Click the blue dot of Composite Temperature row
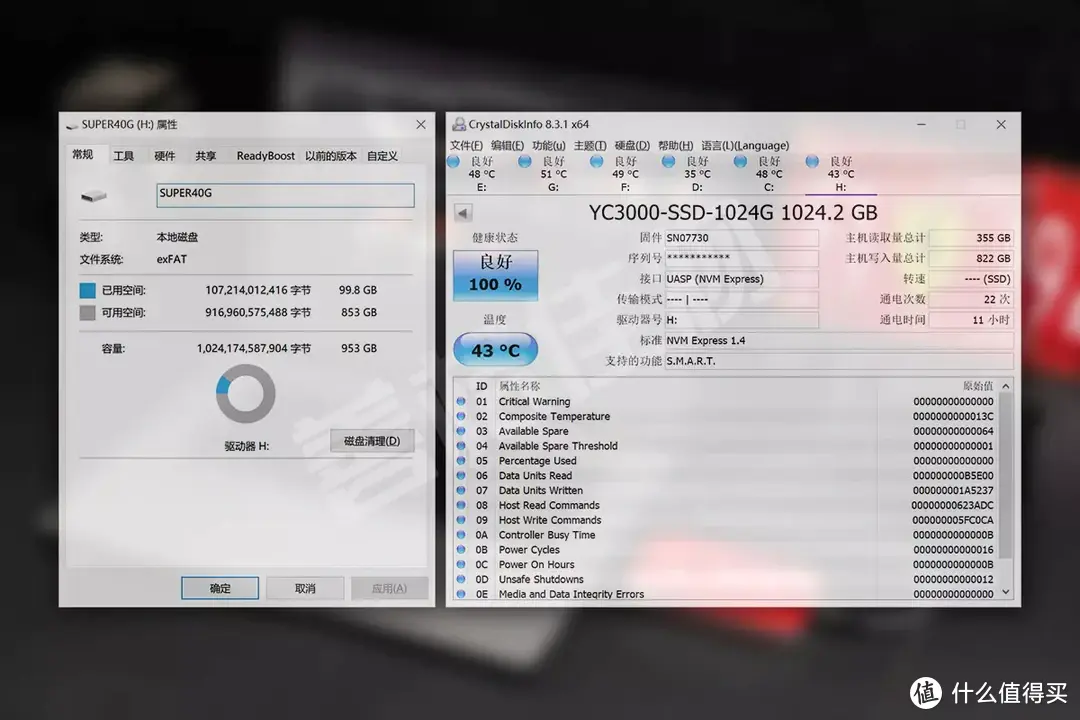This screenshot has height=720, width=1080. coord(461,416)
